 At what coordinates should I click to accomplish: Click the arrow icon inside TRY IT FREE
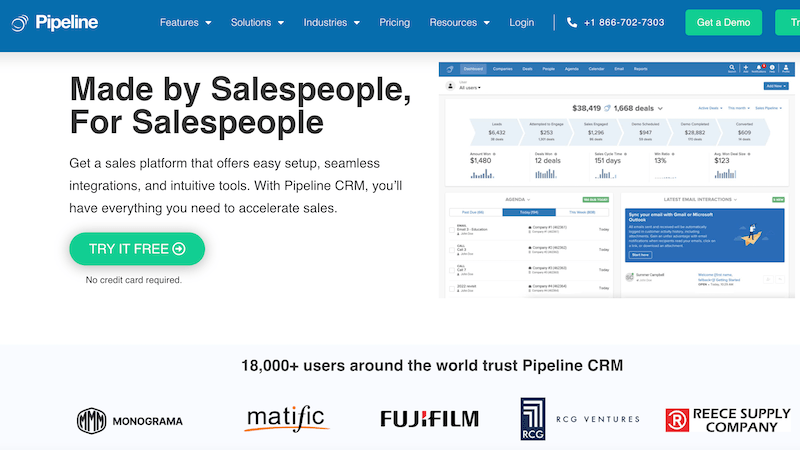coord(179,249)
